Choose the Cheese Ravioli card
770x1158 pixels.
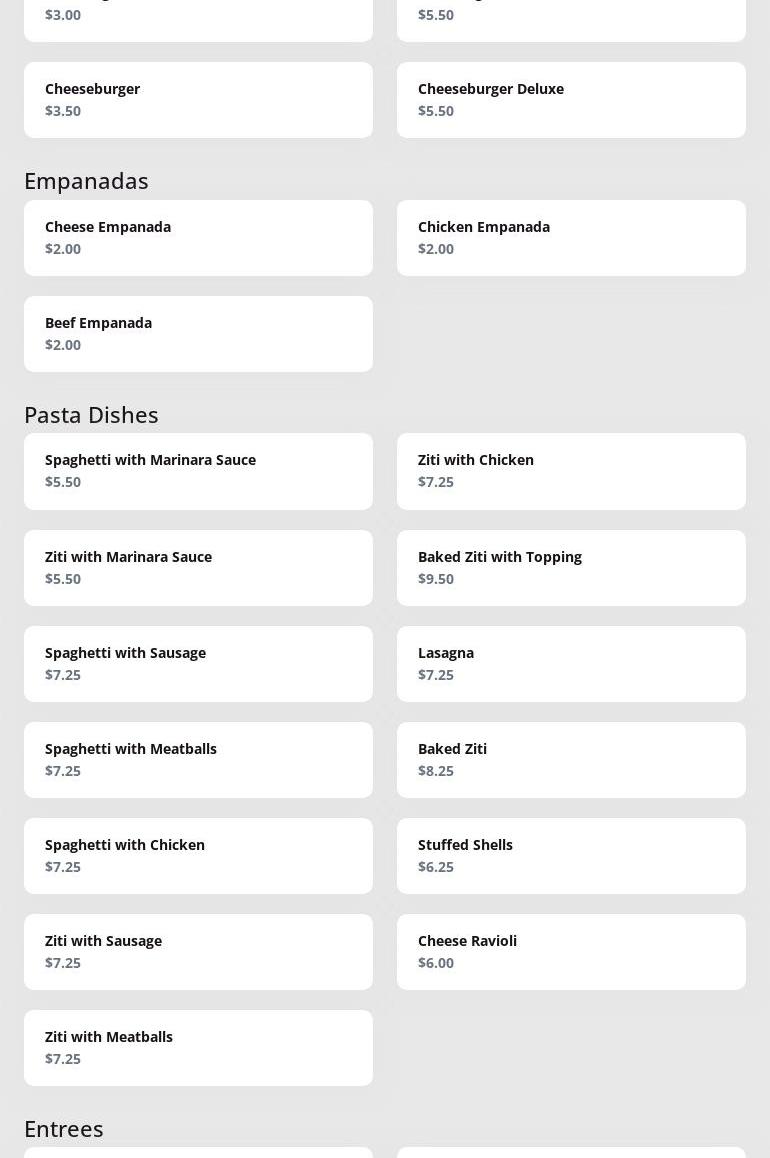pos(571,952)
